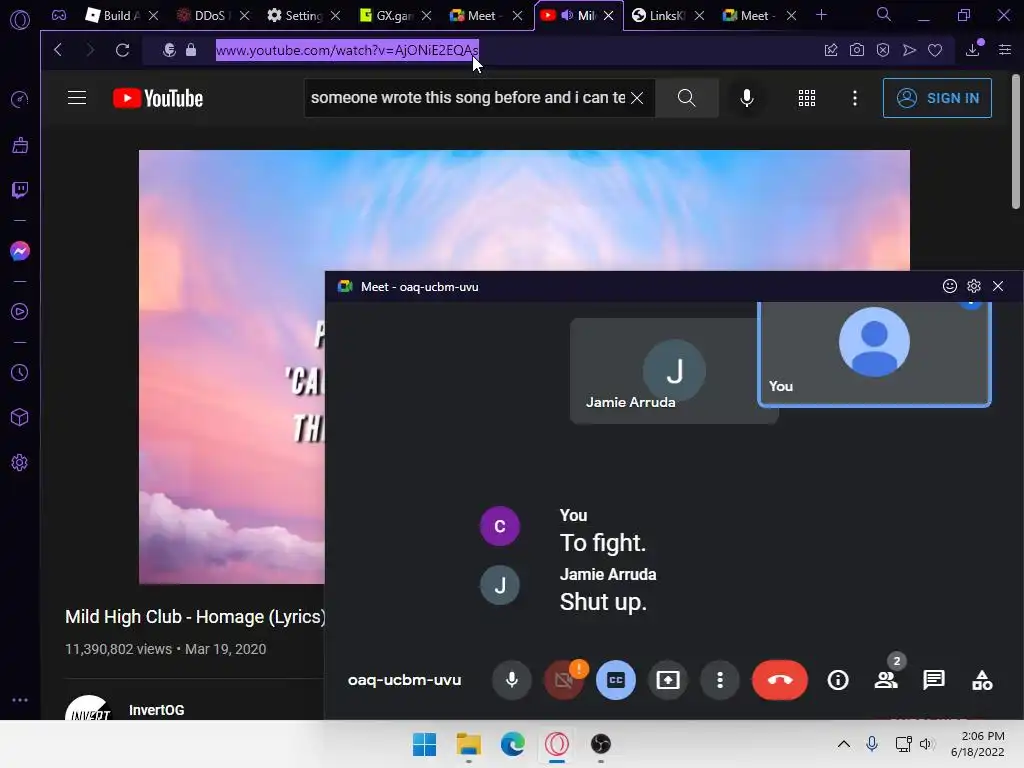Open YouTube settings three-dot menu
This screenshot has width=1024, height=768.
click(x=855, y=98)
